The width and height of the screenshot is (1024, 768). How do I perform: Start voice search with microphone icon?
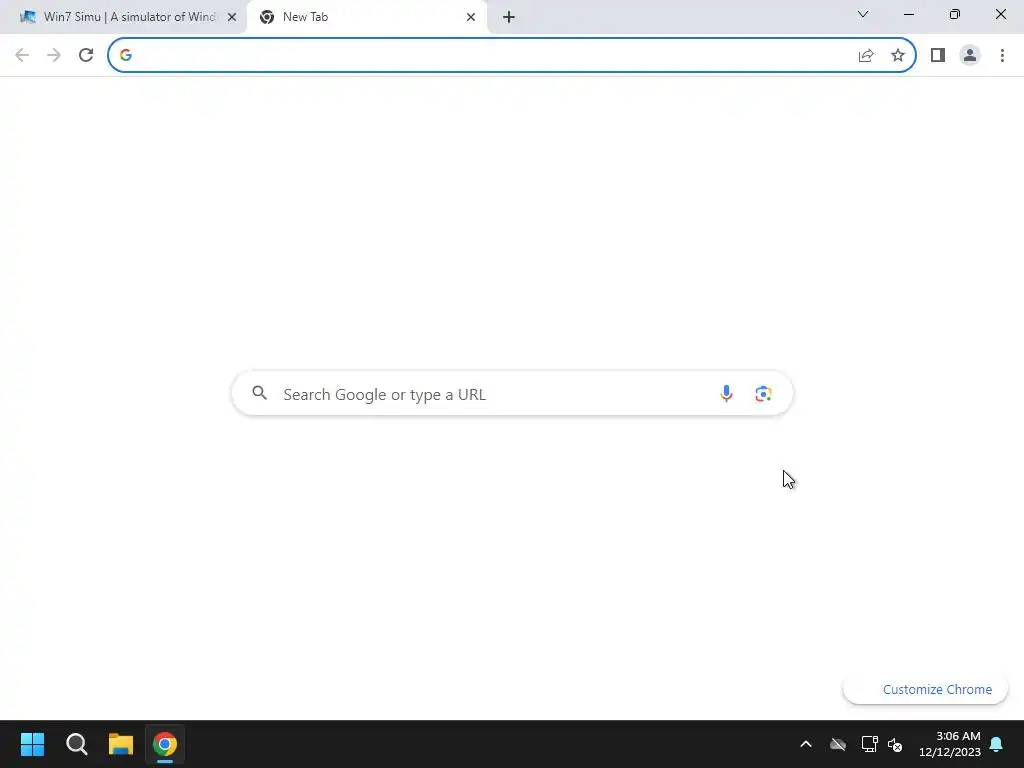pyautogui.click(x=726, y=393)
